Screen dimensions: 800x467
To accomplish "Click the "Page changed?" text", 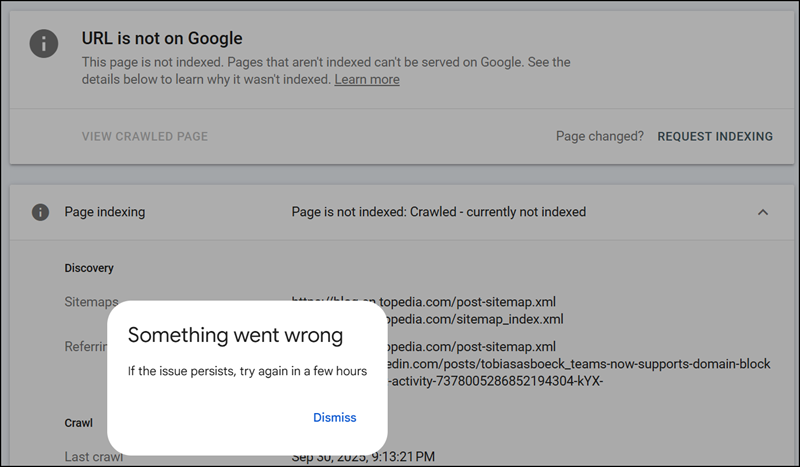I will point(600,136).
